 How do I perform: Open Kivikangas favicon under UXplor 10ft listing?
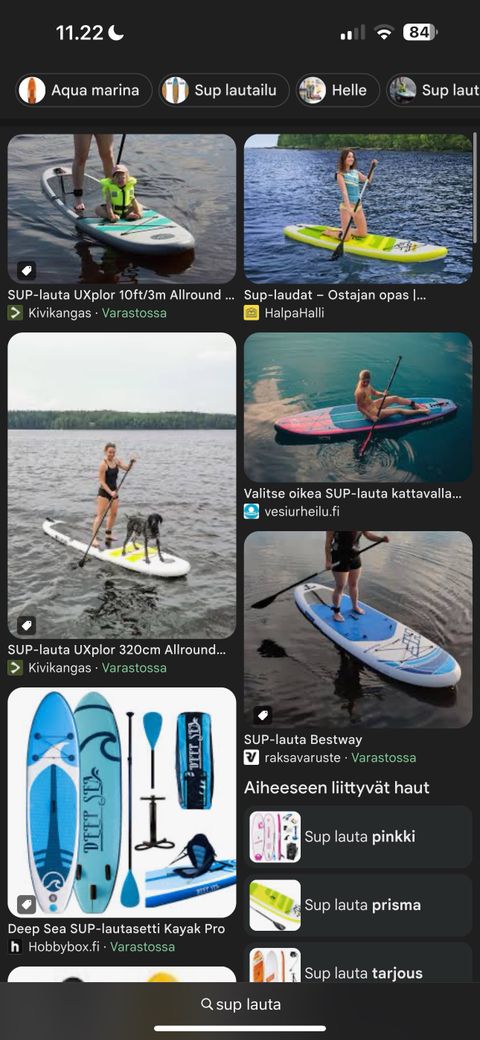pyautogui.click(x=15, y=313)
